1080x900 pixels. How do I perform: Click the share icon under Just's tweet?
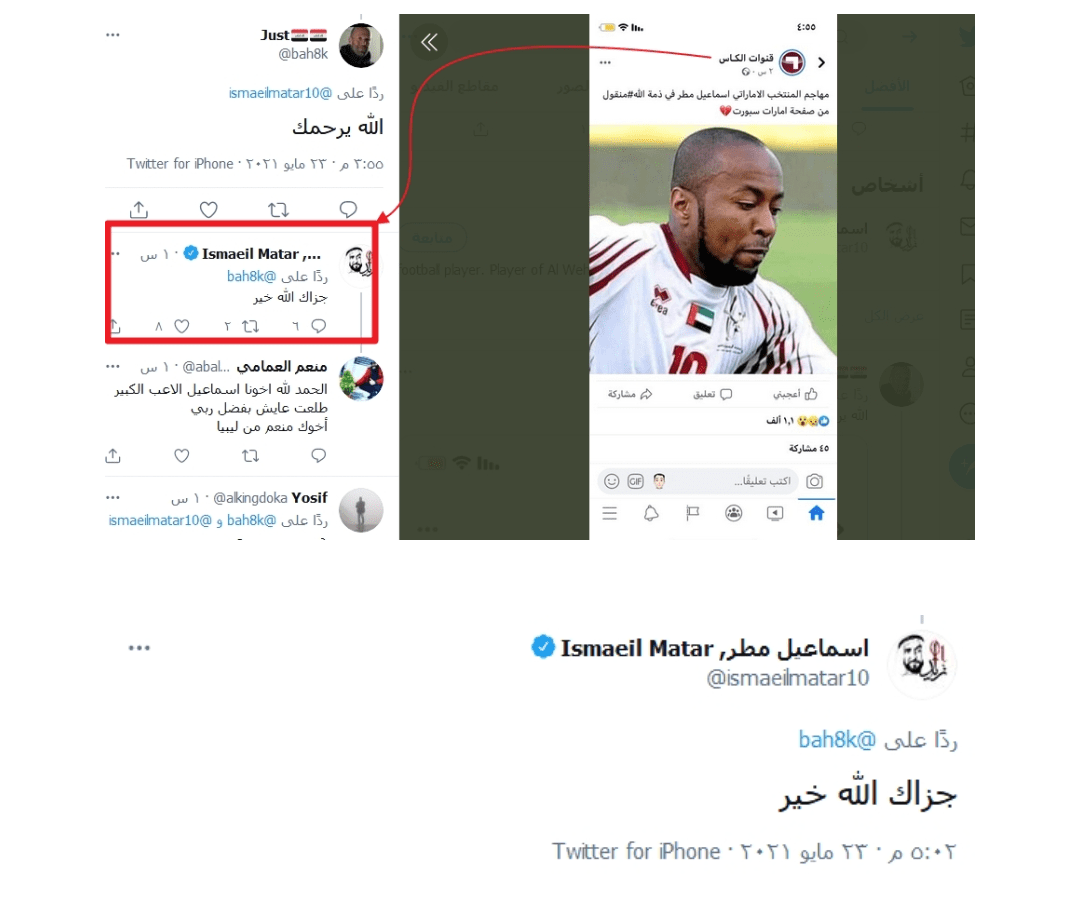coord(139,209)
